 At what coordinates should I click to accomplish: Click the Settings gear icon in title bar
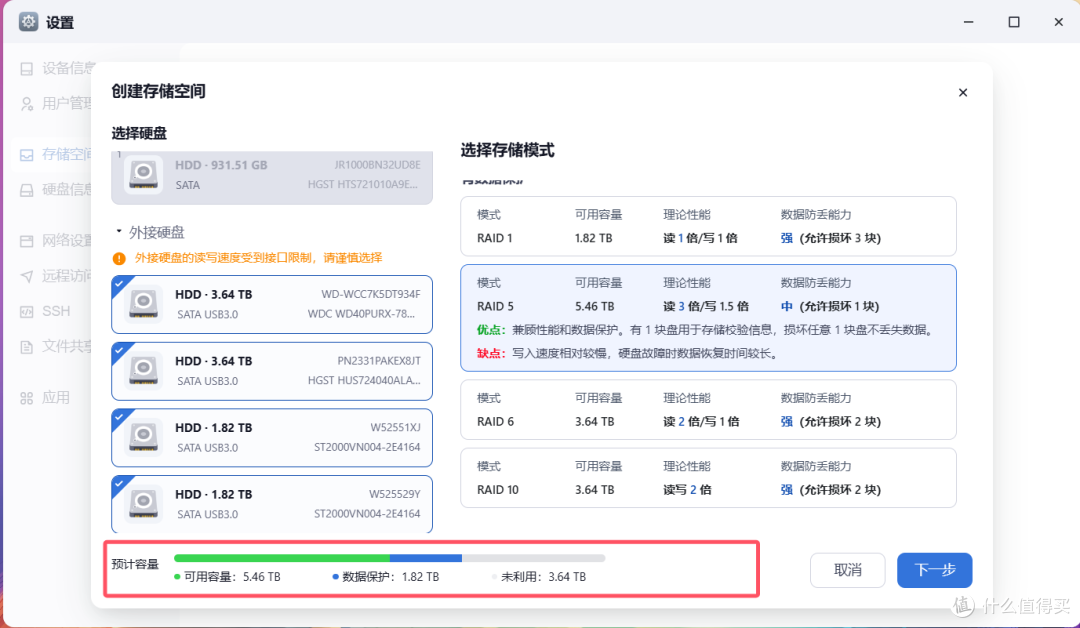pos(28,21)
